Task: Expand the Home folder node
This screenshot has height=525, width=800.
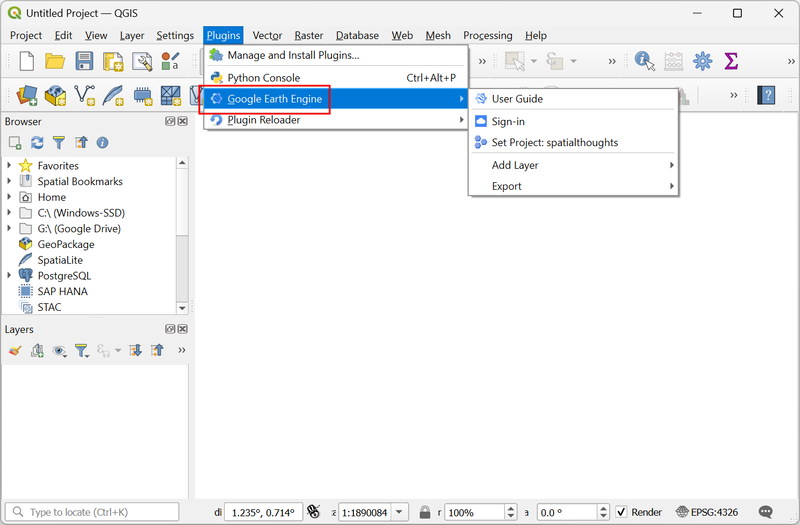Action: pyautogui.click(x=9, y=197)
